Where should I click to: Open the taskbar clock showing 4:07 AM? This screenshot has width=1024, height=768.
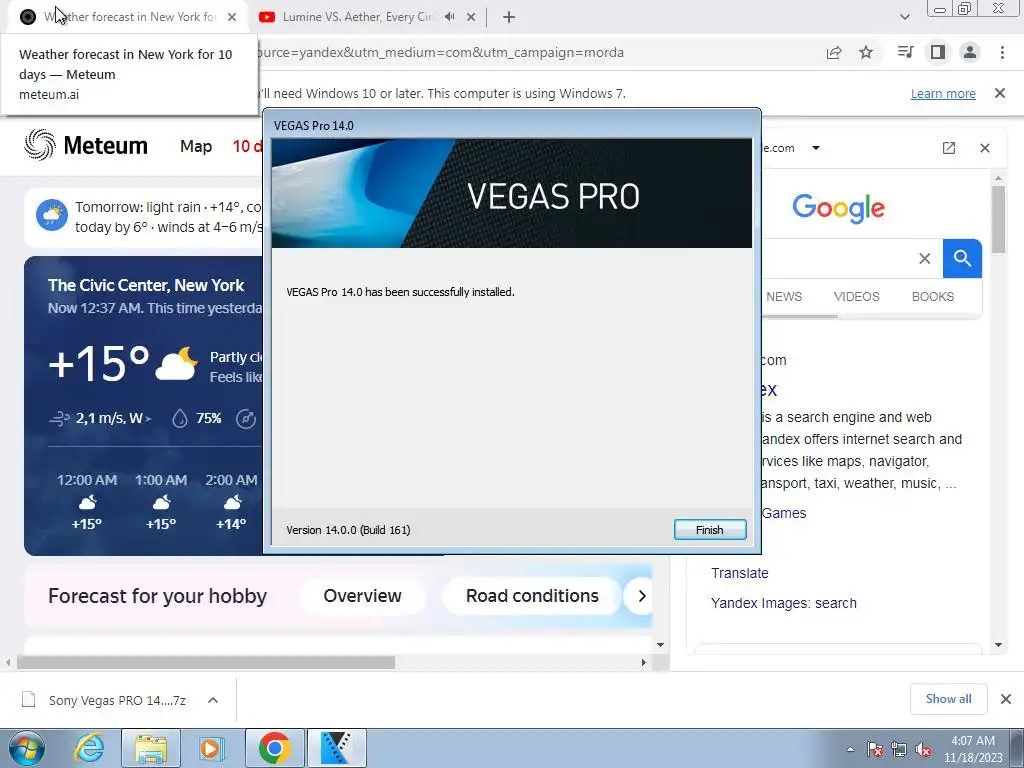pos(972,749)
